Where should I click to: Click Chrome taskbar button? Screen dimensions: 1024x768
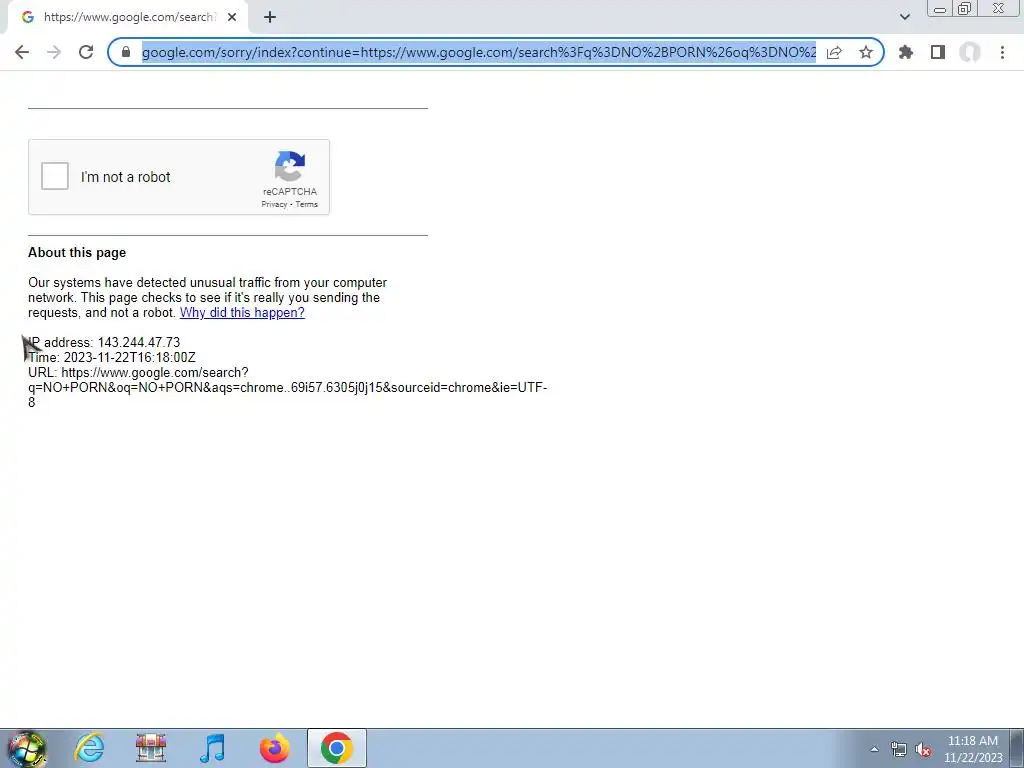(337, 748)
